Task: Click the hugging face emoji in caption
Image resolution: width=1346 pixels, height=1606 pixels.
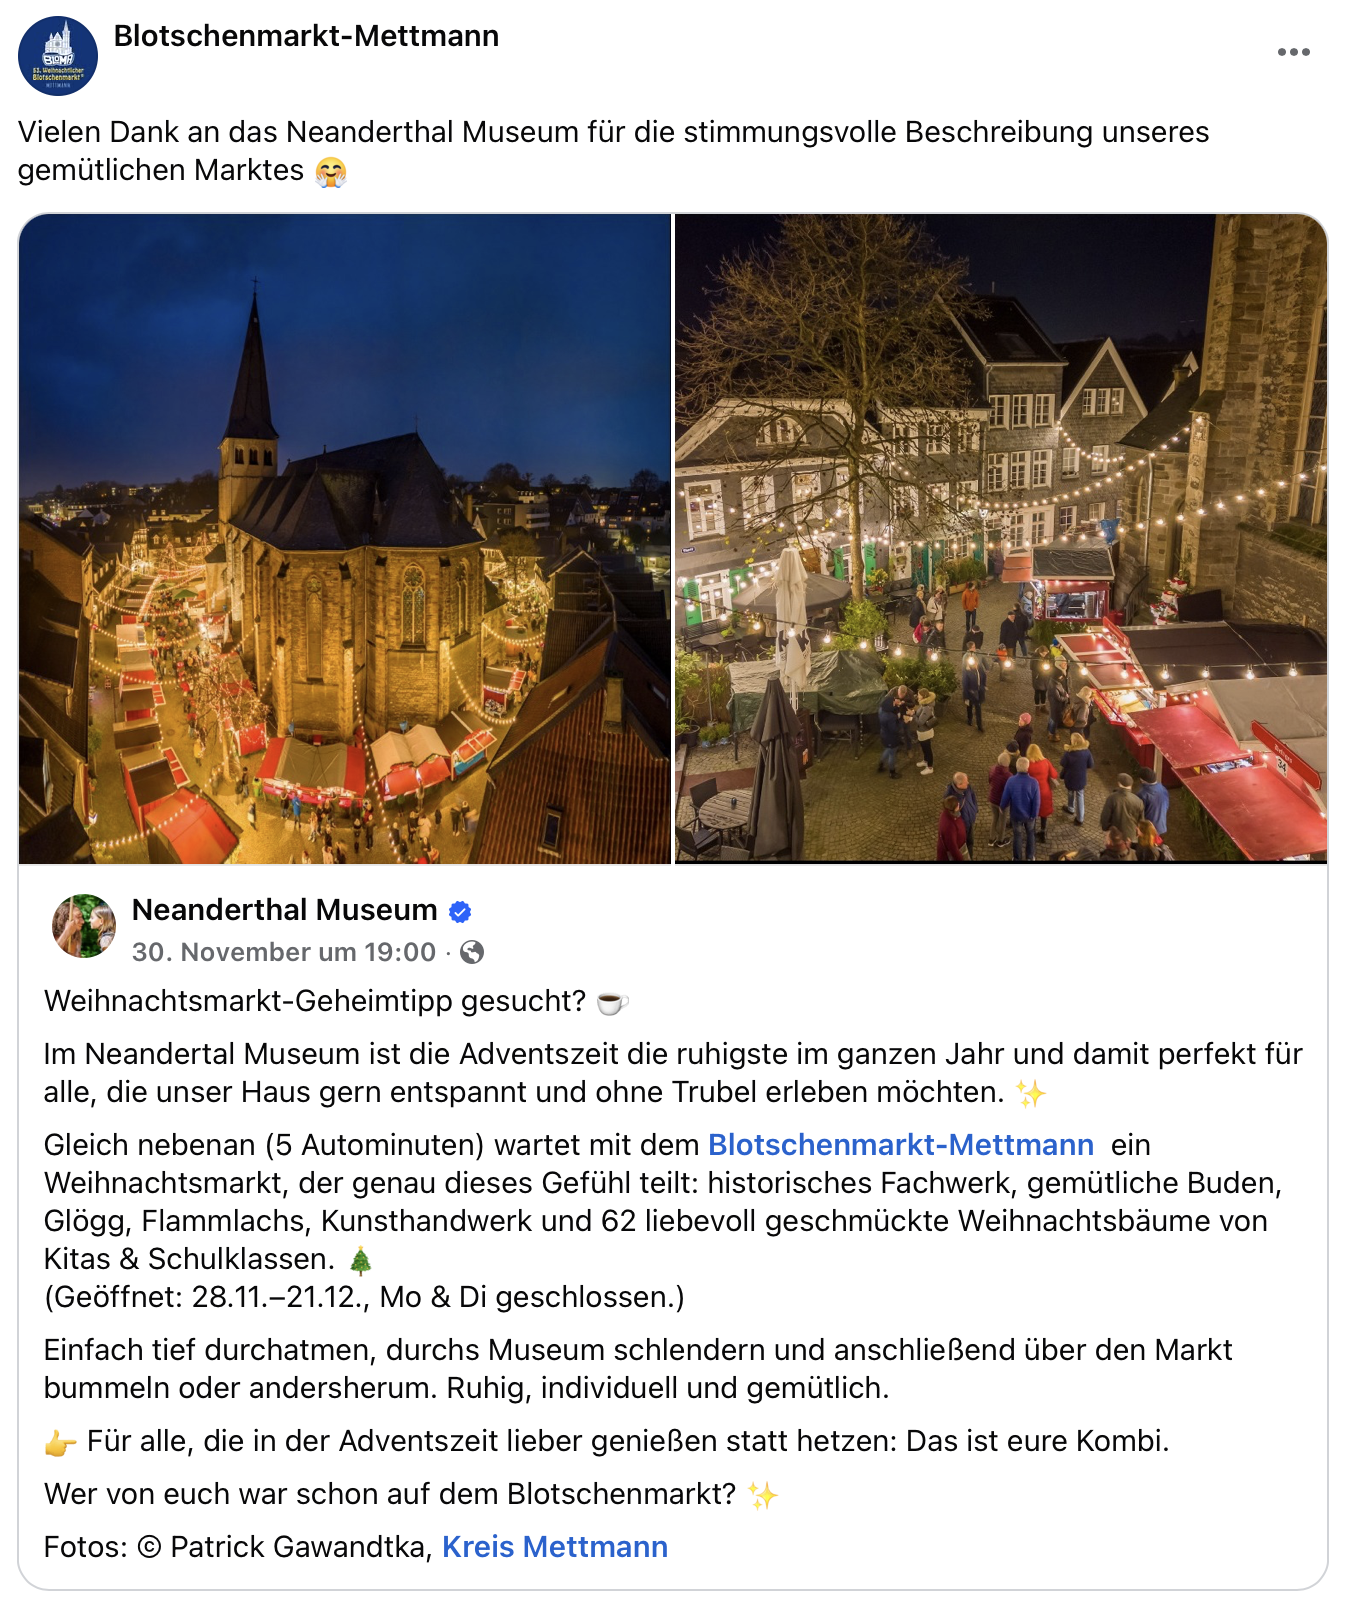Action: point(331,172)
